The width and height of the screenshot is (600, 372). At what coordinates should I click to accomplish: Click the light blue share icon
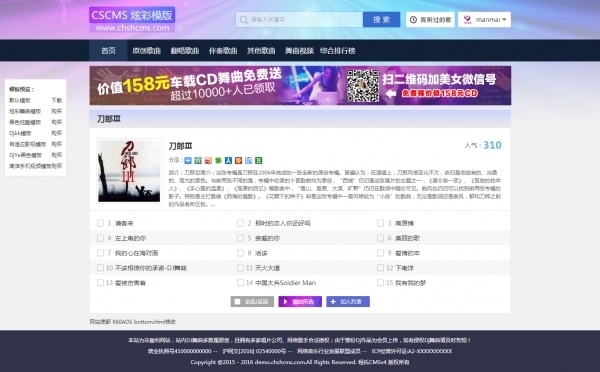pyautogui.click(x=248, y=160)
